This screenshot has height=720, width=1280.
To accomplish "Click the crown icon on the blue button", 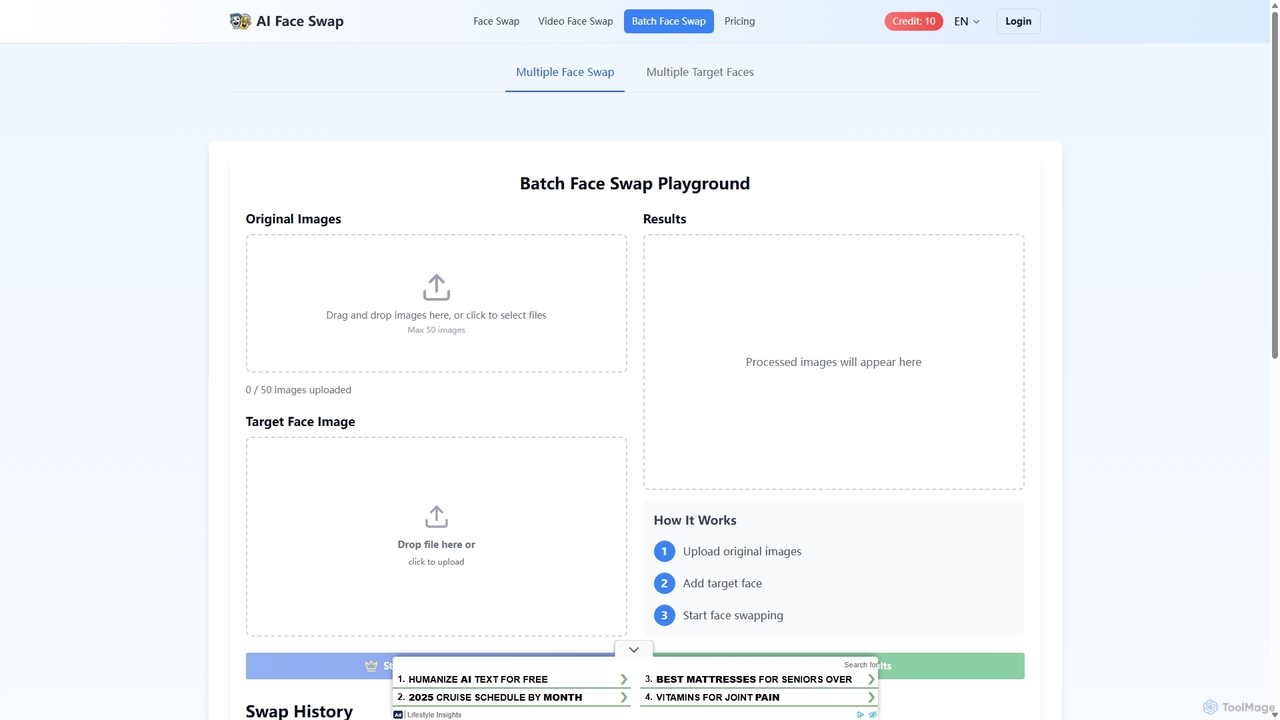I will (372, 666).
